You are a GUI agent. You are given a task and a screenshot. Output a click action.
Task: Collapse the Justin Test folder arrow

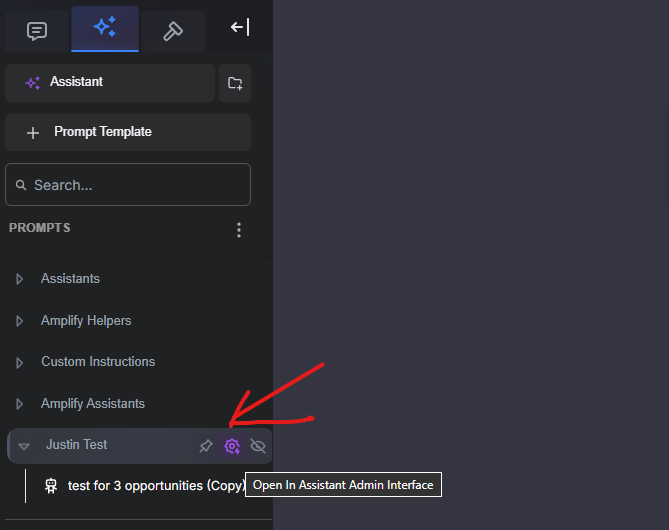(24, 446)
